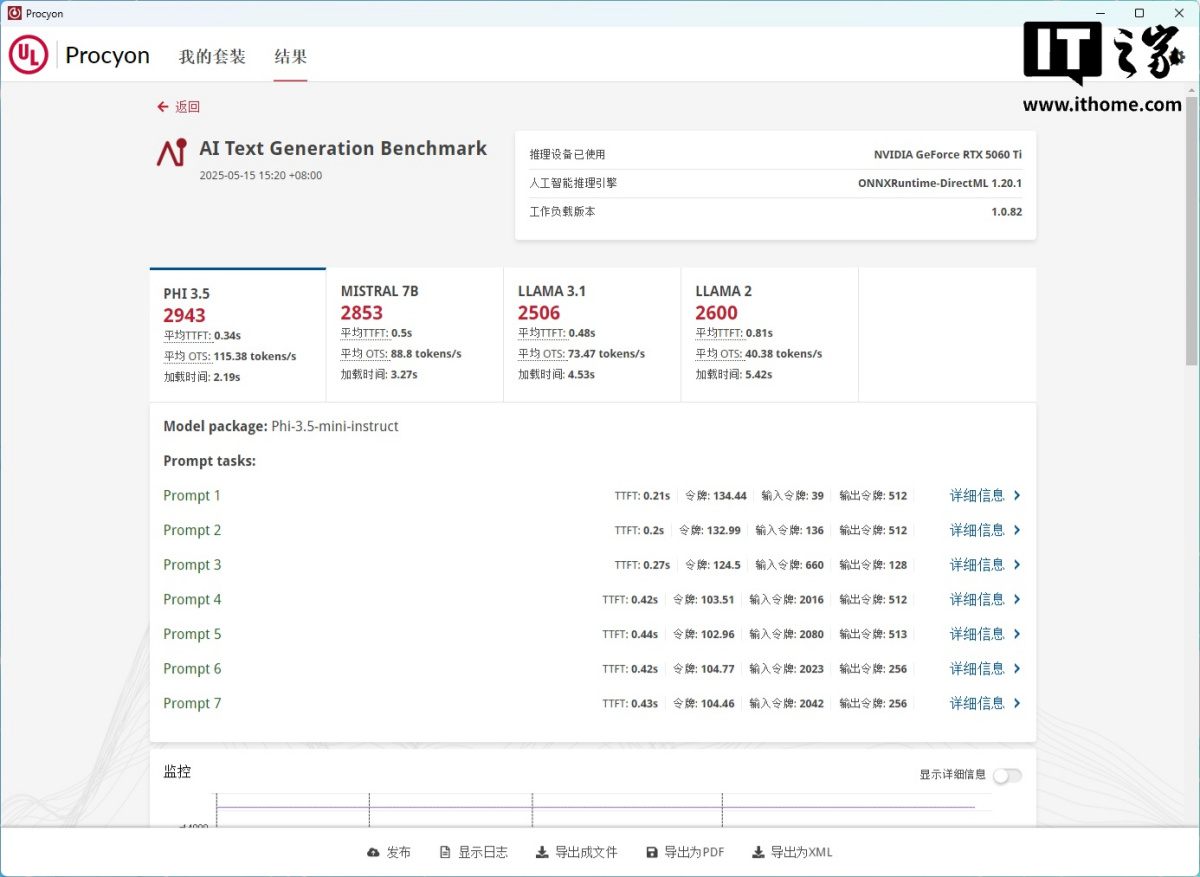Expand Prompt 4 details chevron

tap(1017, 600)
